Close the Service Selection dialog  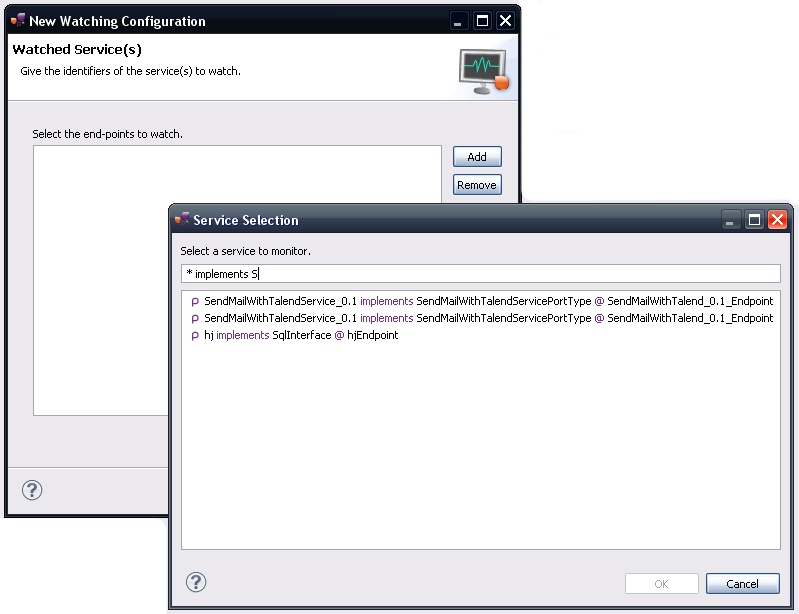pyautogui.click(x=777, y=220)
